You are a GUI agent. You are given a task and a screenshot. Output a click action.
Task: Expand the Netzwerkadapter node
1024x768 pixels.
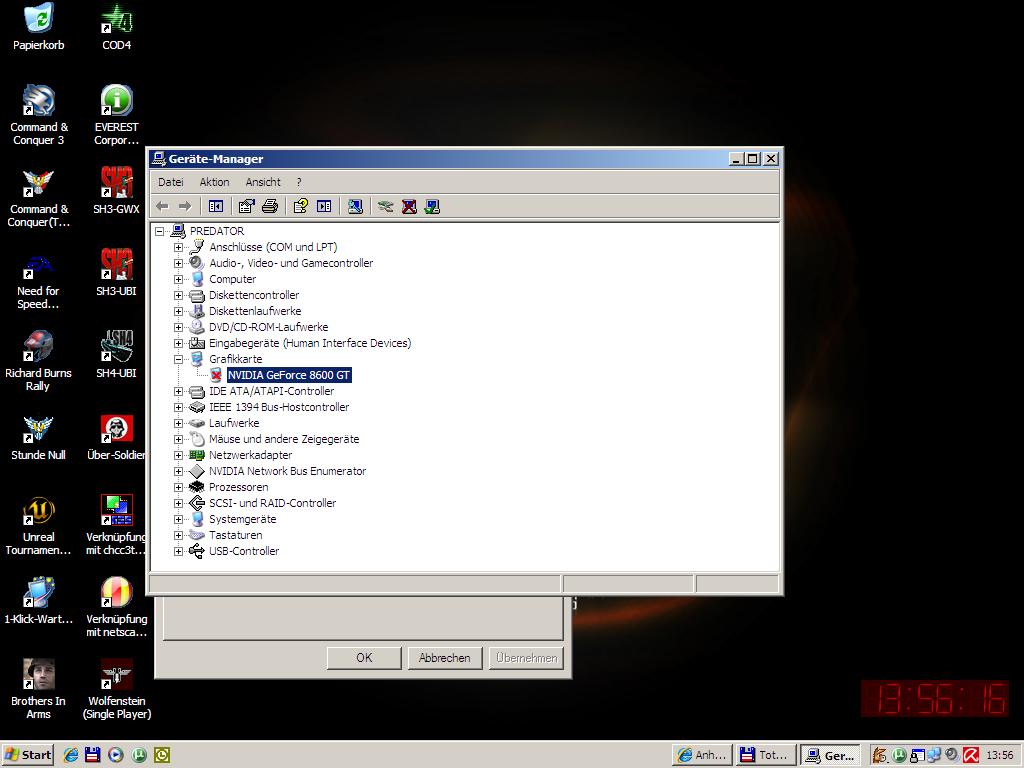(178, 455)
